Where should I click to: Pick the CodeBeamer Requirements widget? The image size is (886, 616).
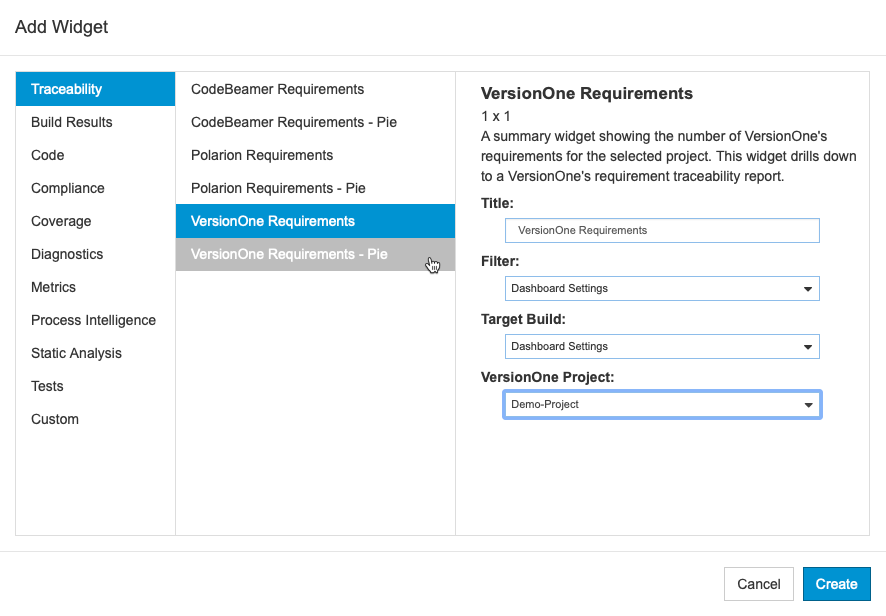[315, 89]
